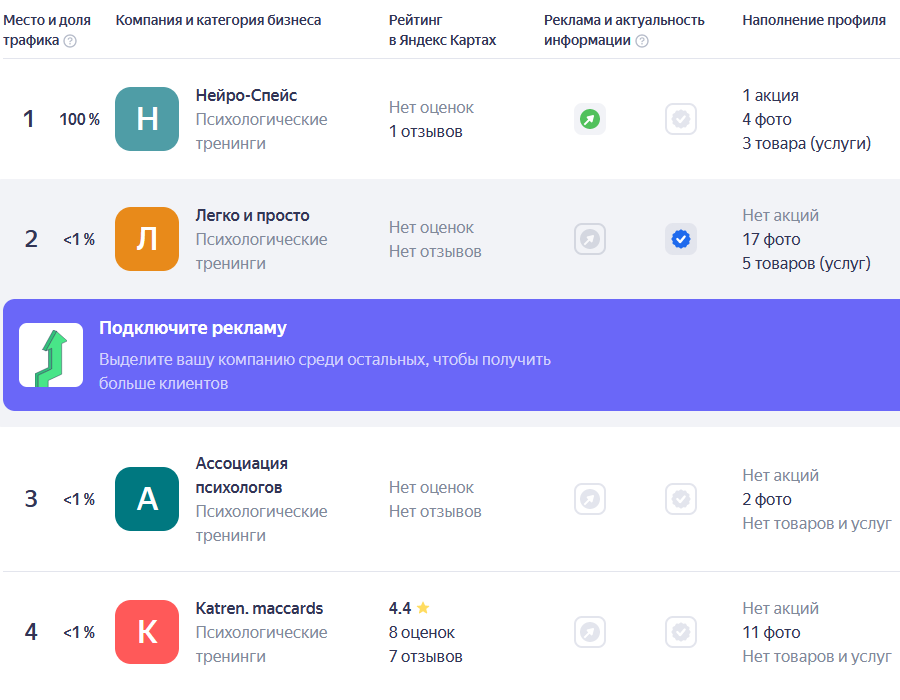Click the 'Подключите рекламу' banner heading
Screen dimensions: 900x700
[x=193, y=328]
